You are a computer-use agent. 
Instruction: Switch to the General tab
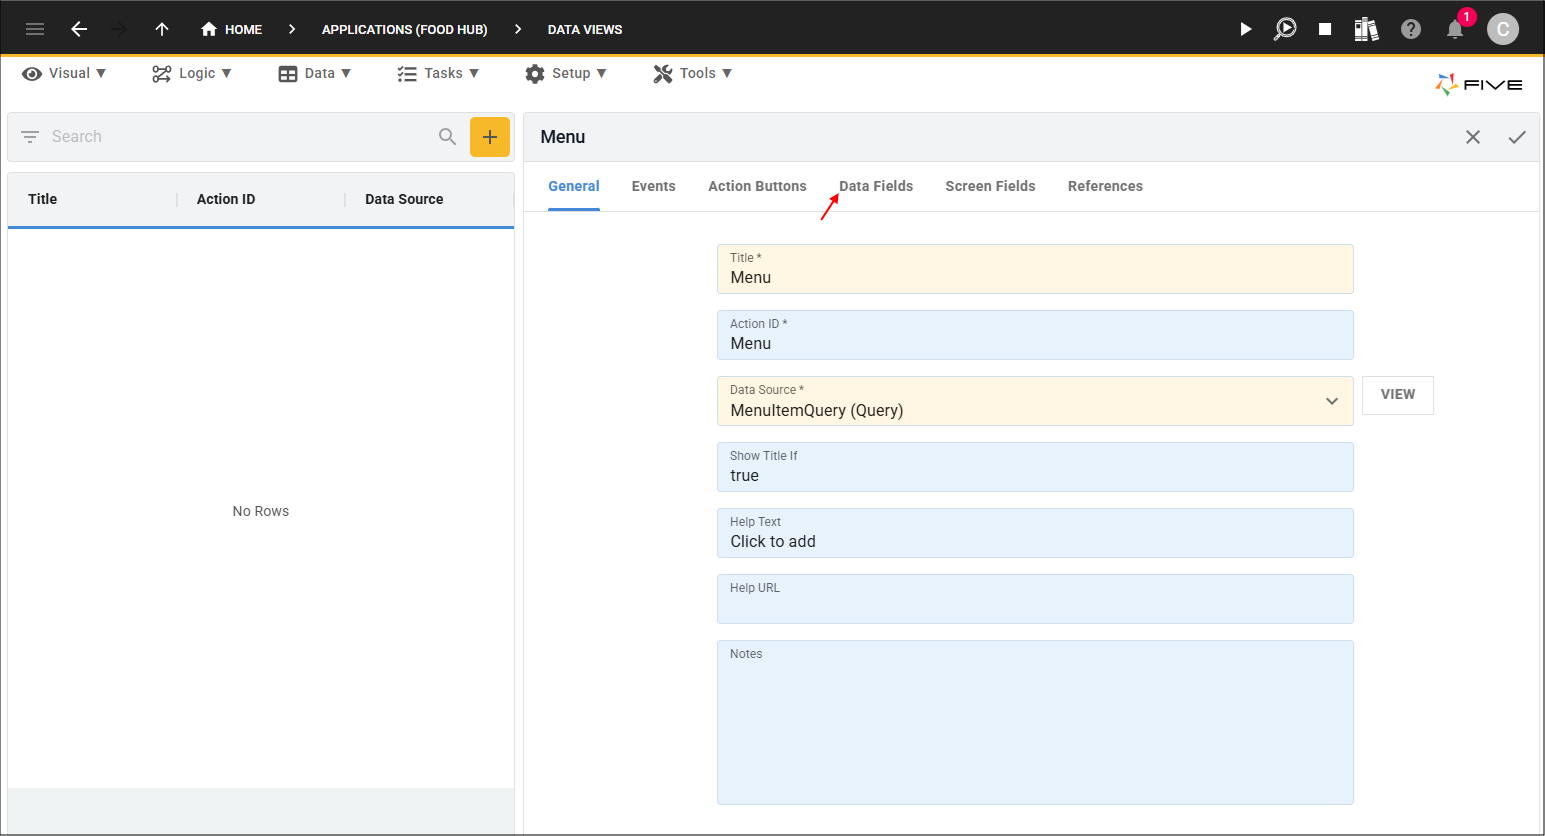[574, 186]
